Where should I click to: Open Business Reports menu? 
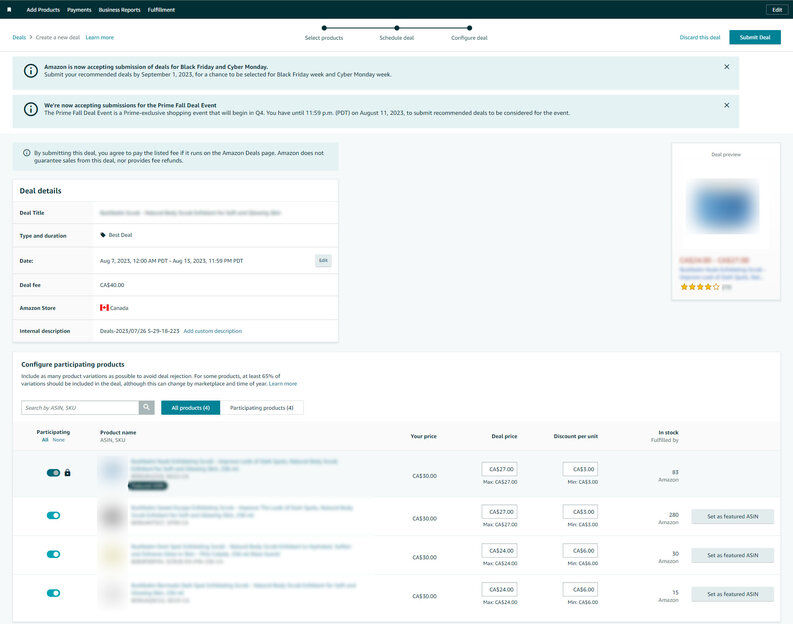pos(119,10)
